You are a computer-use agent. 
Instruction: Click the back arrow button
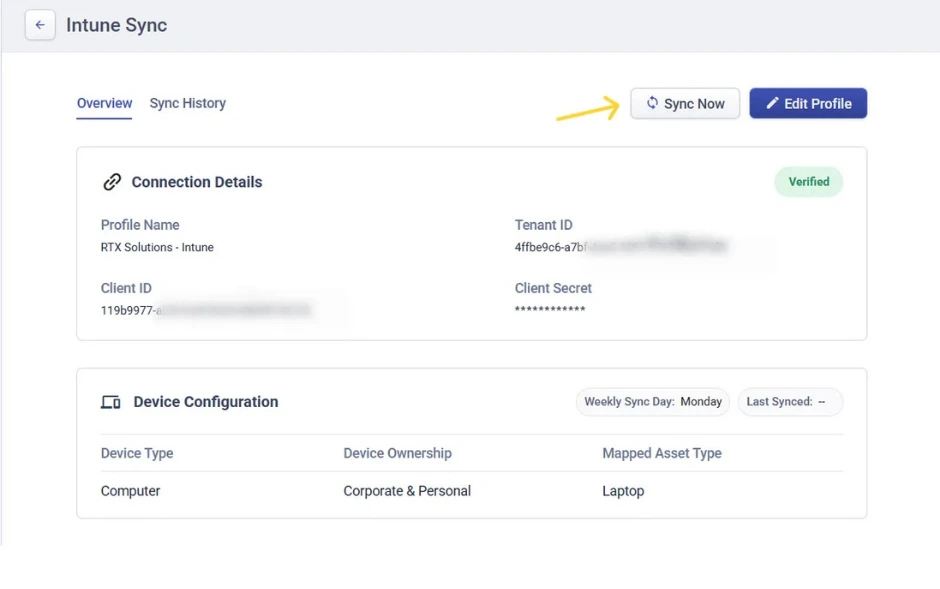[x=40, y=25]
